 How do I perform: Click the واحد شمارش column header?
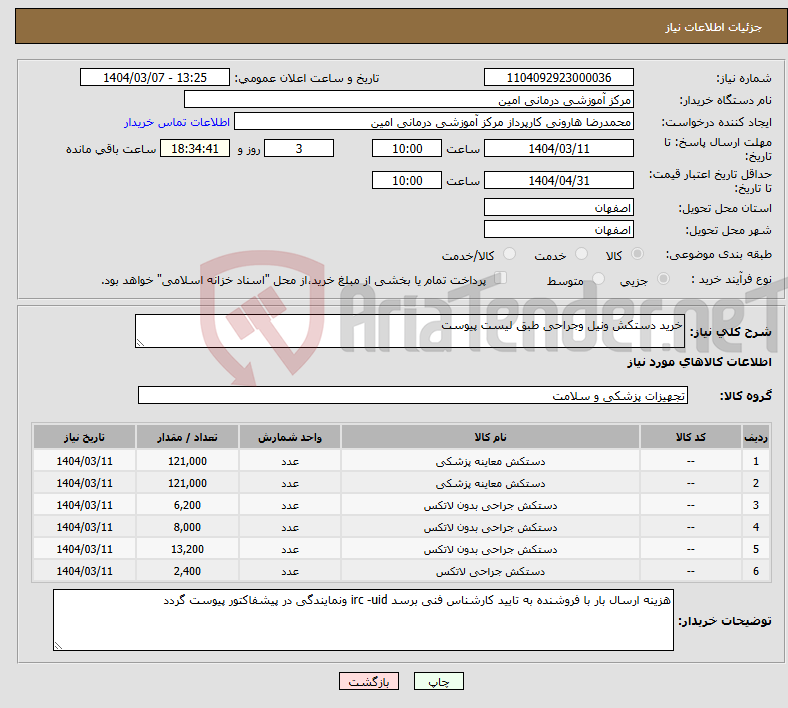[x=290, y=437]
